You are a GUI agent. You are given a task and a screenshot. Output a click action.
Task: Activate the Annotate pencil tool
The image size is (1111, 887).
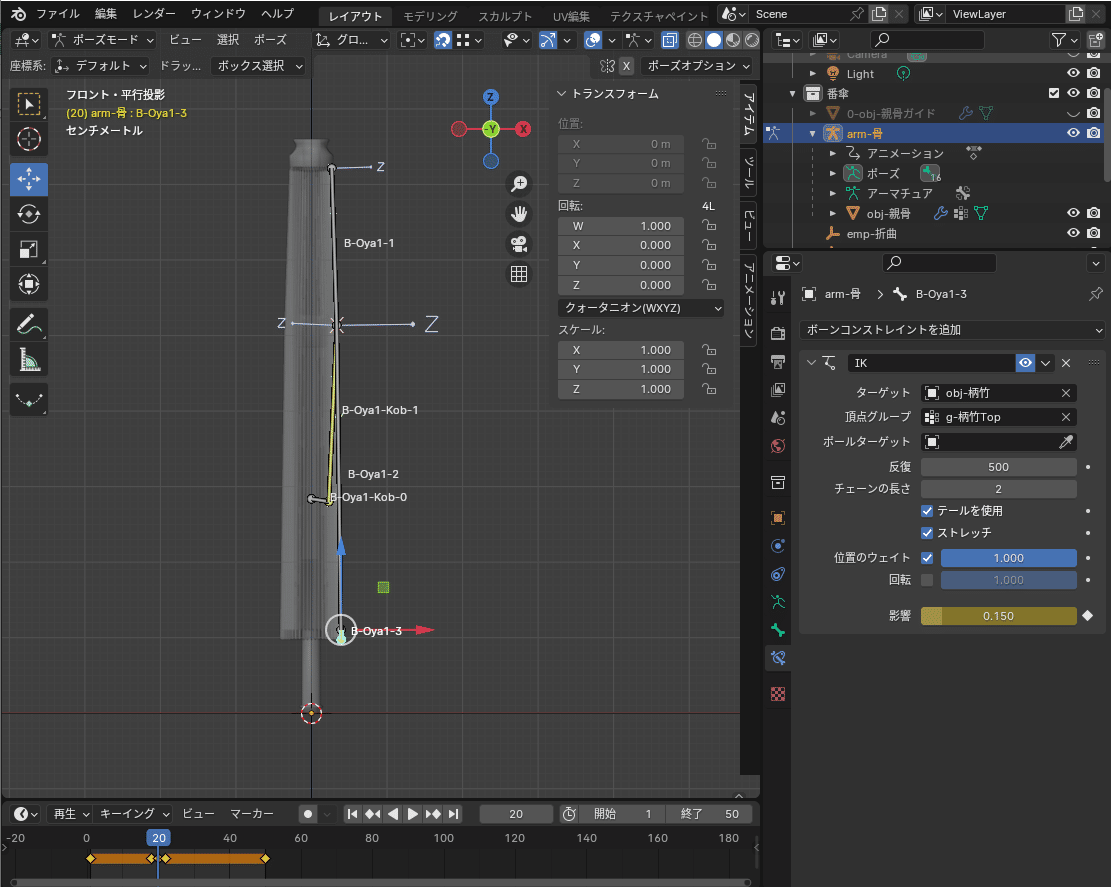pyautogui.click(x=29, y=324)
